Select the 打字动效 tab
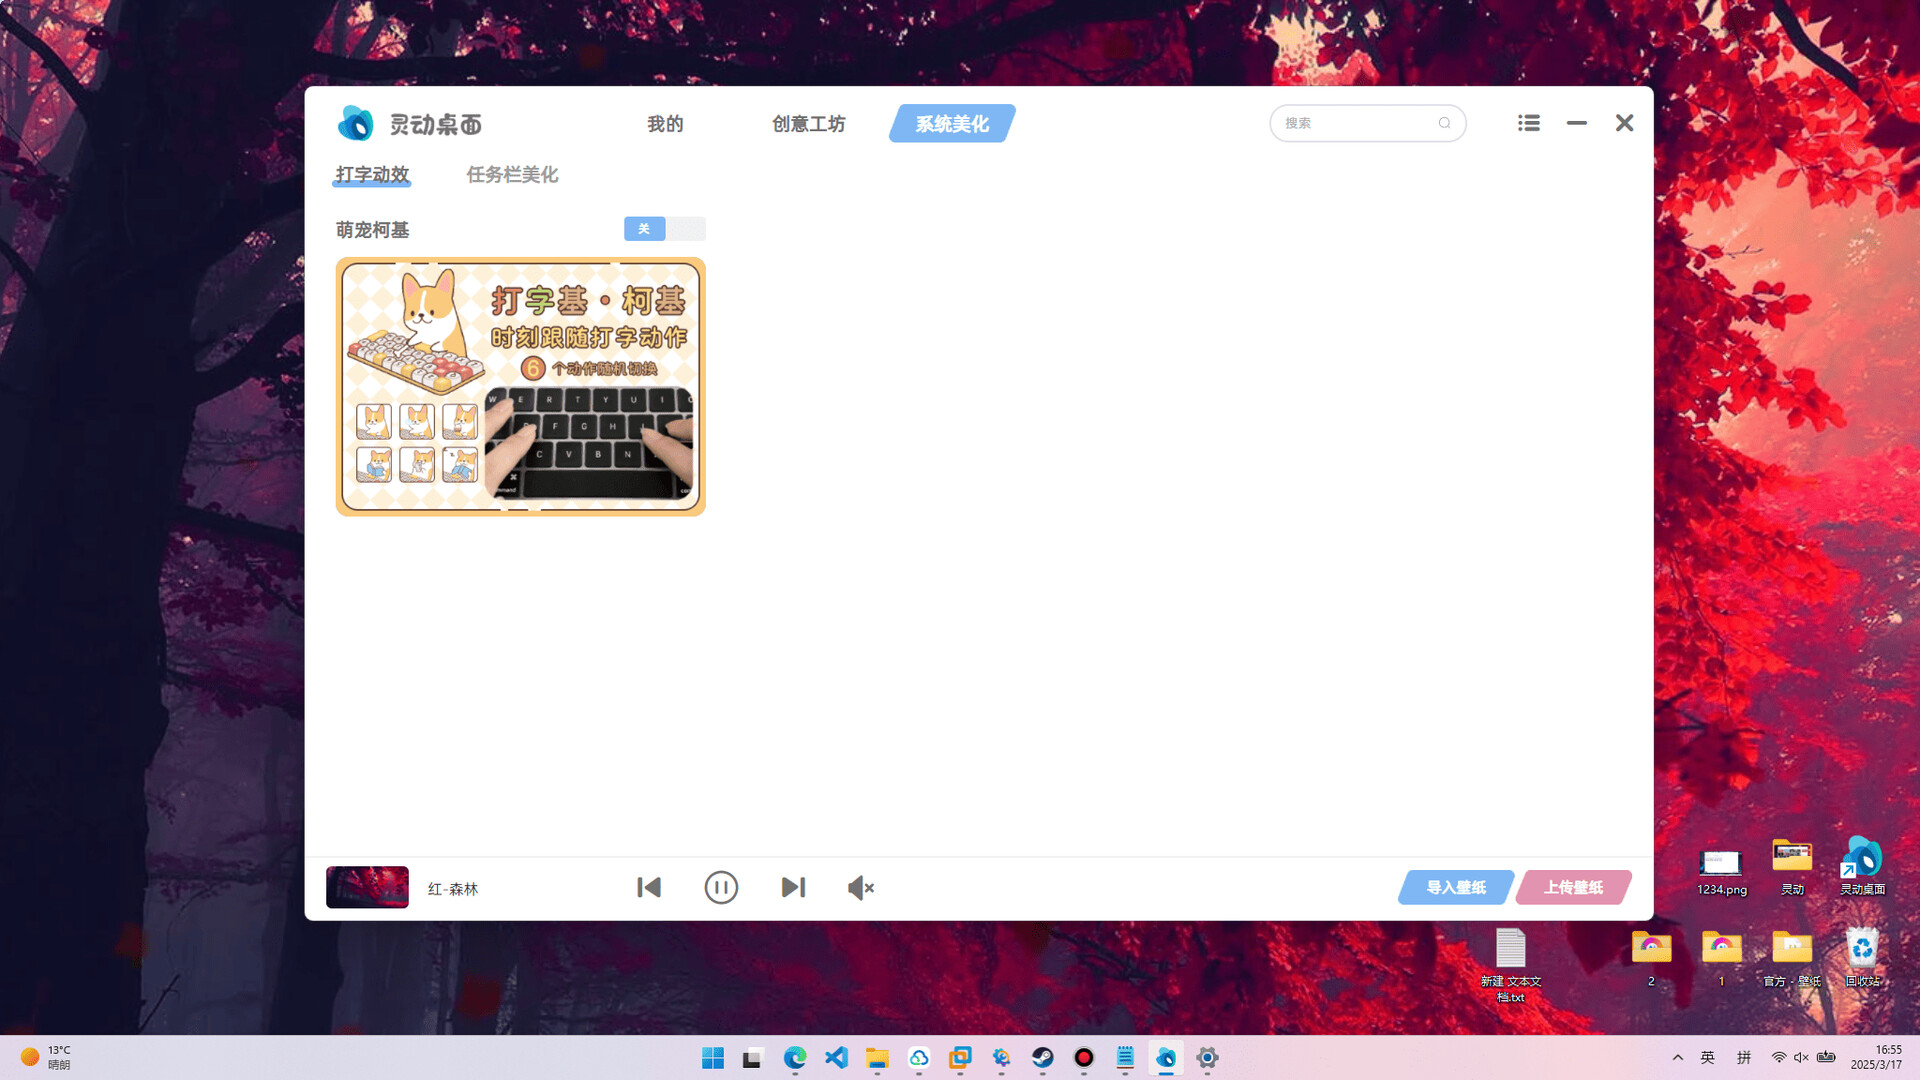Viewport: 1920px width, 1080px height. [372, 175]
